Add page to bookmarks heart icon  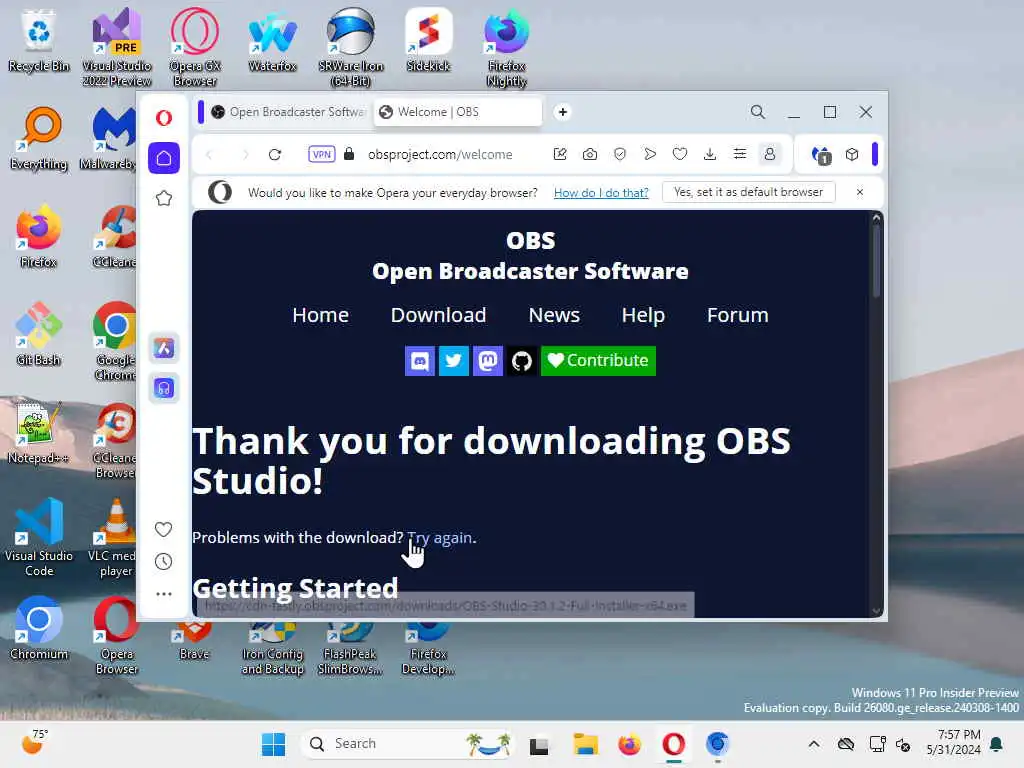point(680,155)
